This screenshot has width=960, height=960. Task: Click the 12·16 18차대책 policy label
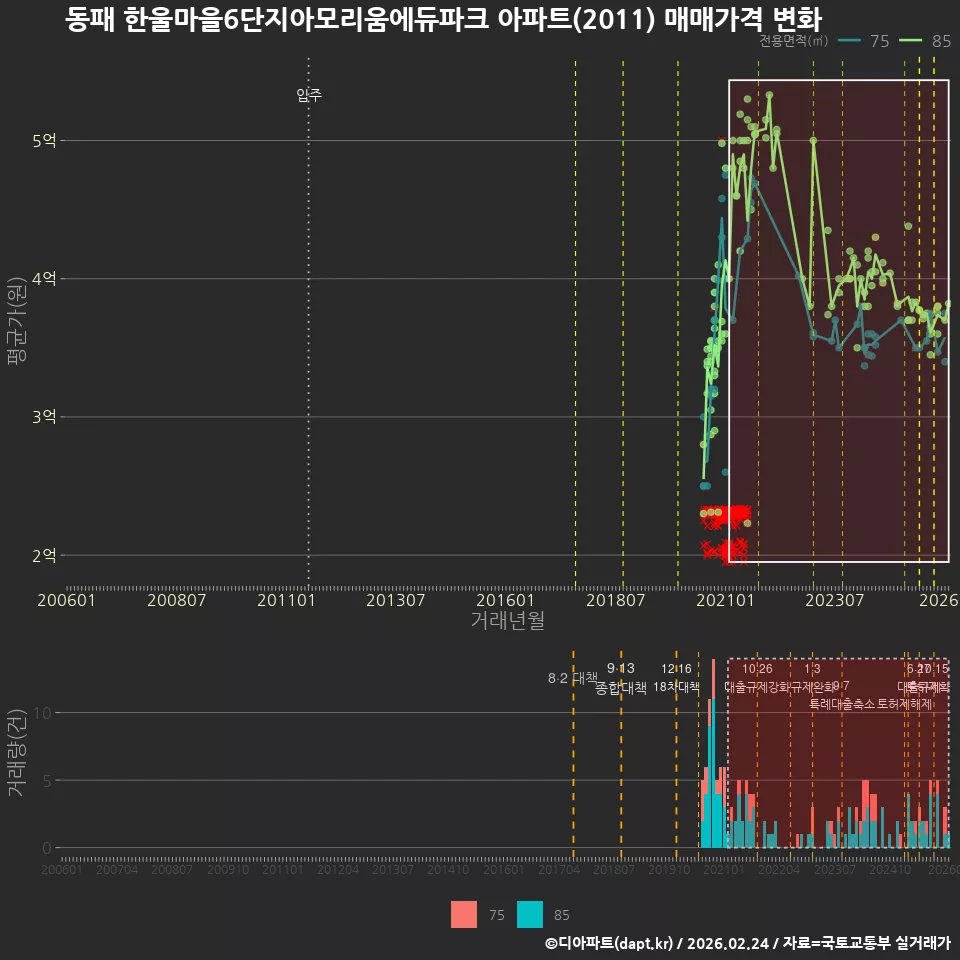[x=676, y=678]
